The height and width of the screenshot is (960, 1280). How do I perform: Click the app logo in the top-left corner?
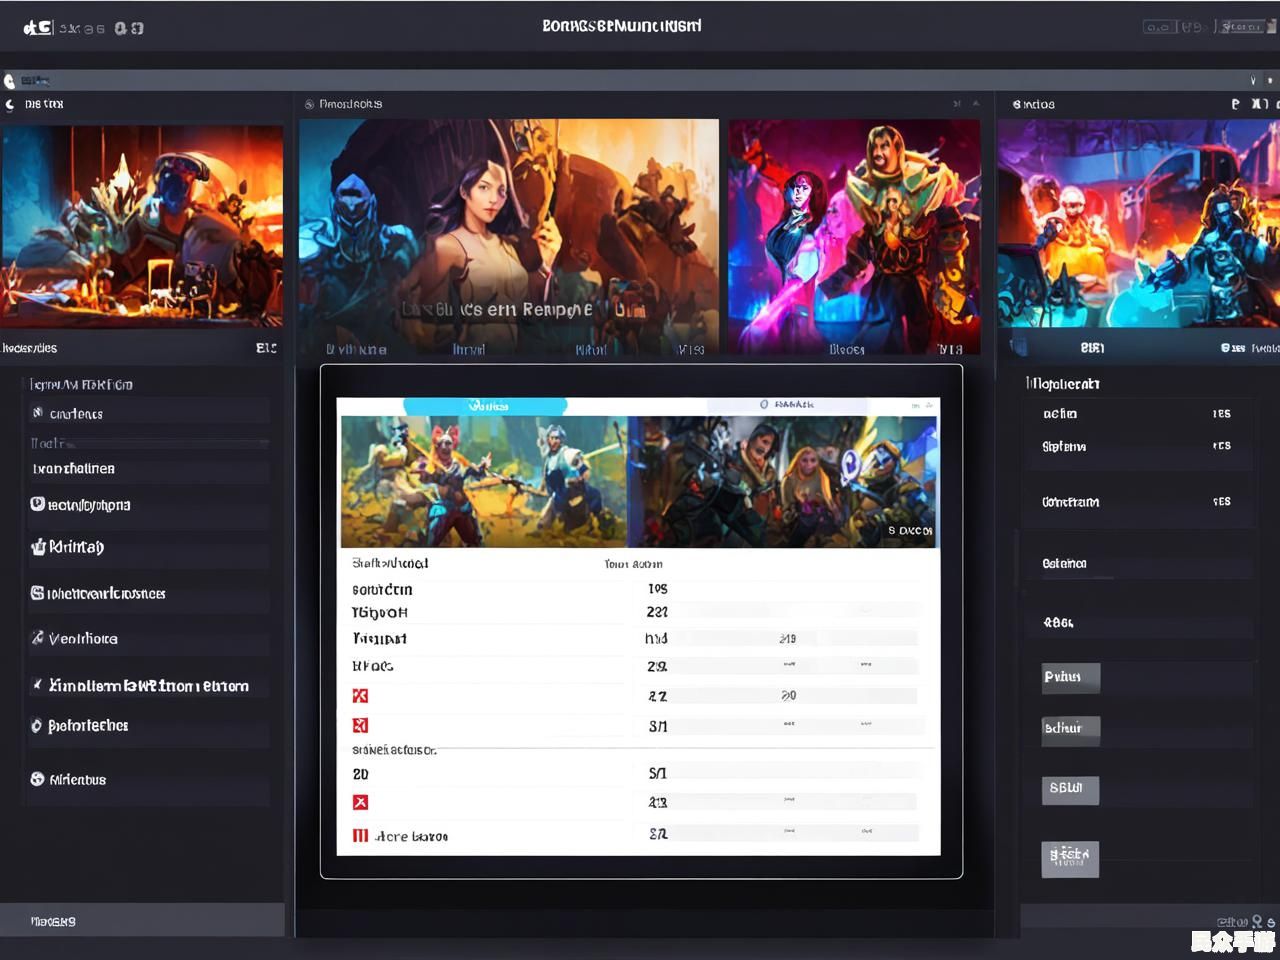tap(38, 28)
